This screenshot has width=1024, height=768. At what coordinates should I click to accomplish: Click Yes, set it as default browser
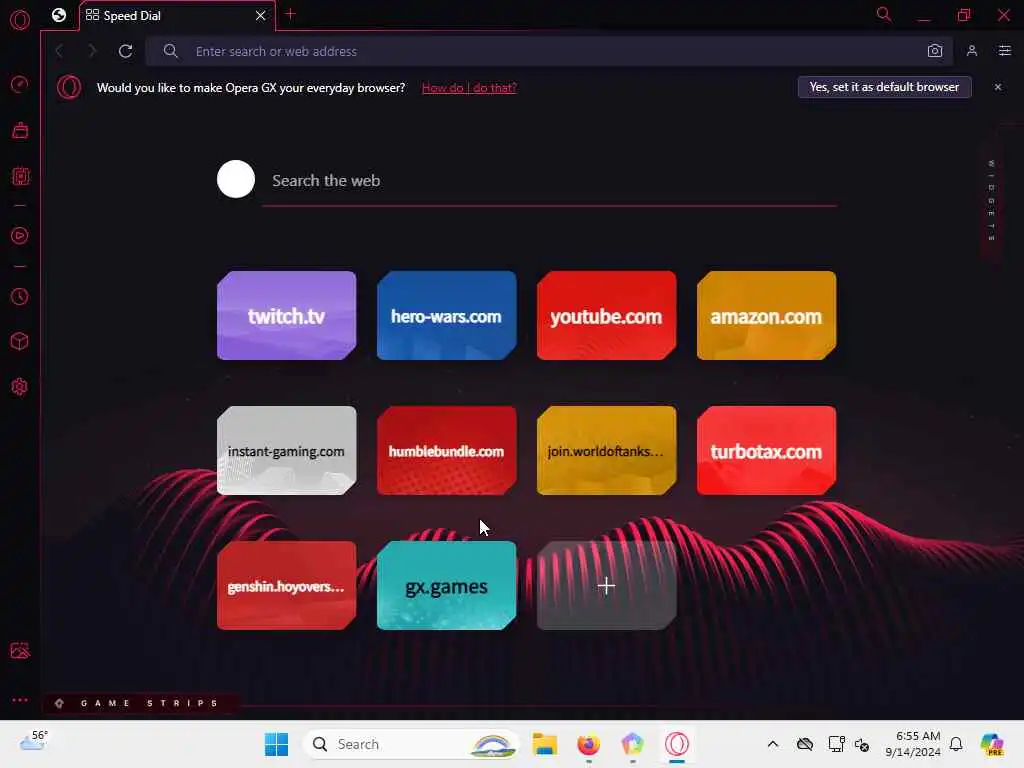[x=884, y=87]
